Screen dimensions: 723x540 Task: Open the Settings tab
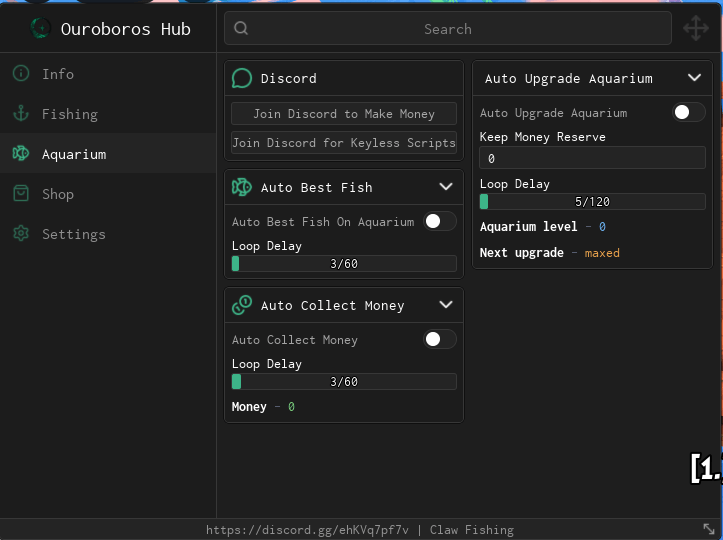[x=108, y=234]
